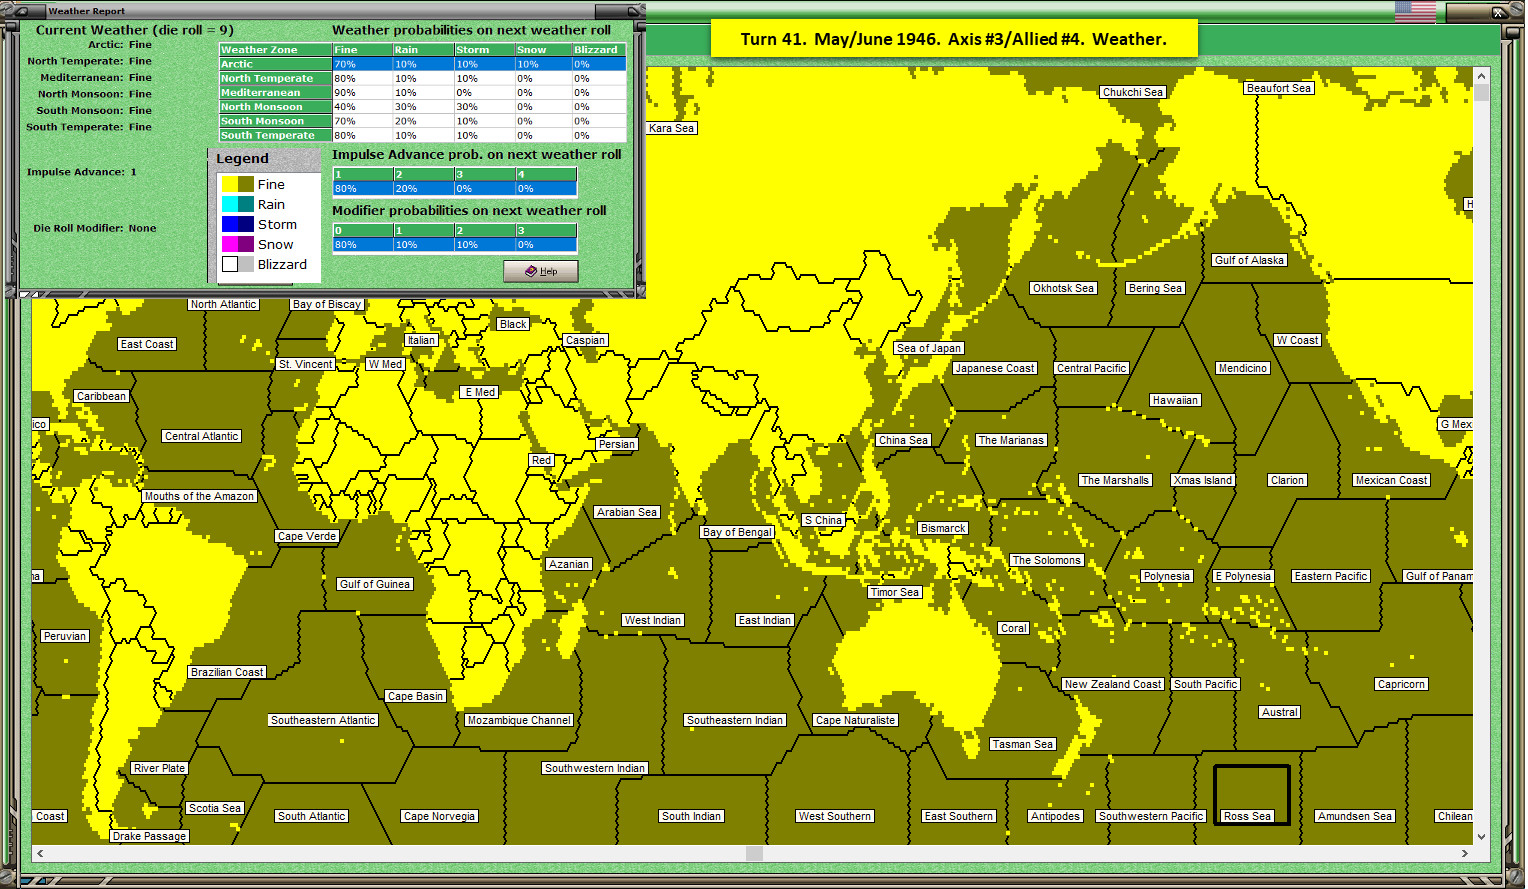Select the South Monsoon row in the table
The width and height of the screenshot is (1528, 889).
tap(423, 121)
